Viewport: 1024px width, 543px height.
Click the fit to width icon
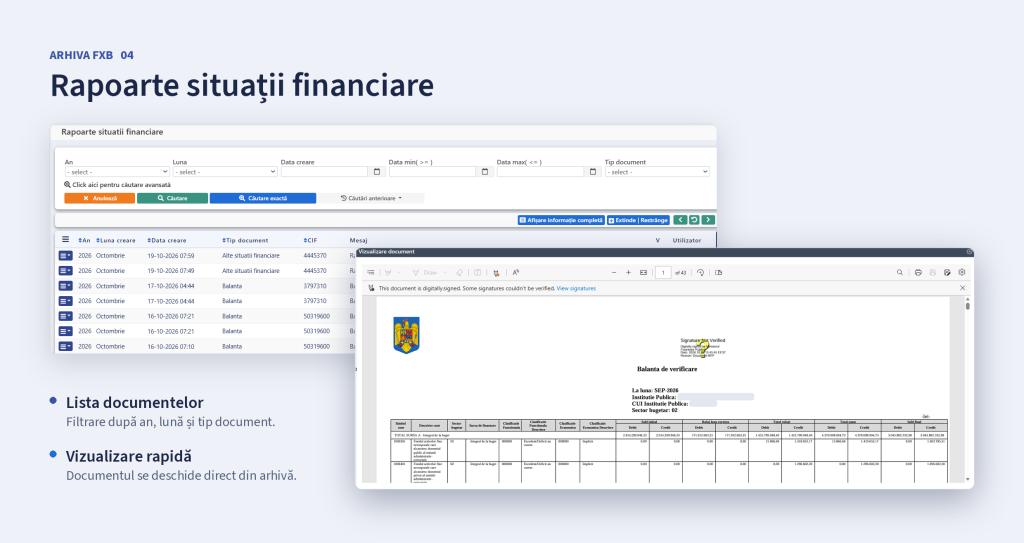(643, 272)
